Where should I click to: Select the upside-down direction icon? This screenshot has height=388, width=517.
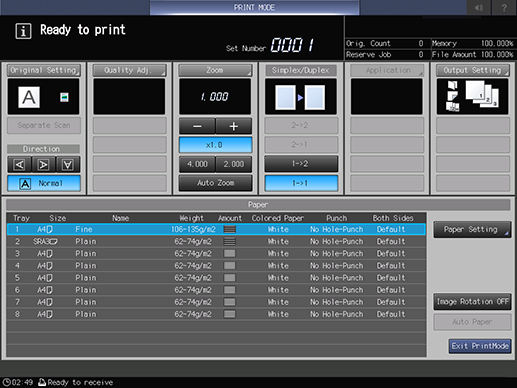(x=68, y=164)
